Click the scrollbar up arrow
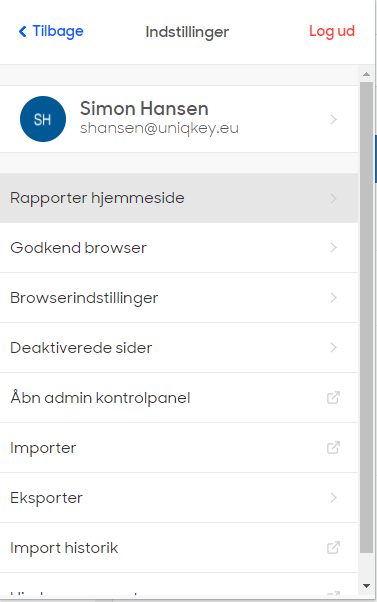 point(366,74)
